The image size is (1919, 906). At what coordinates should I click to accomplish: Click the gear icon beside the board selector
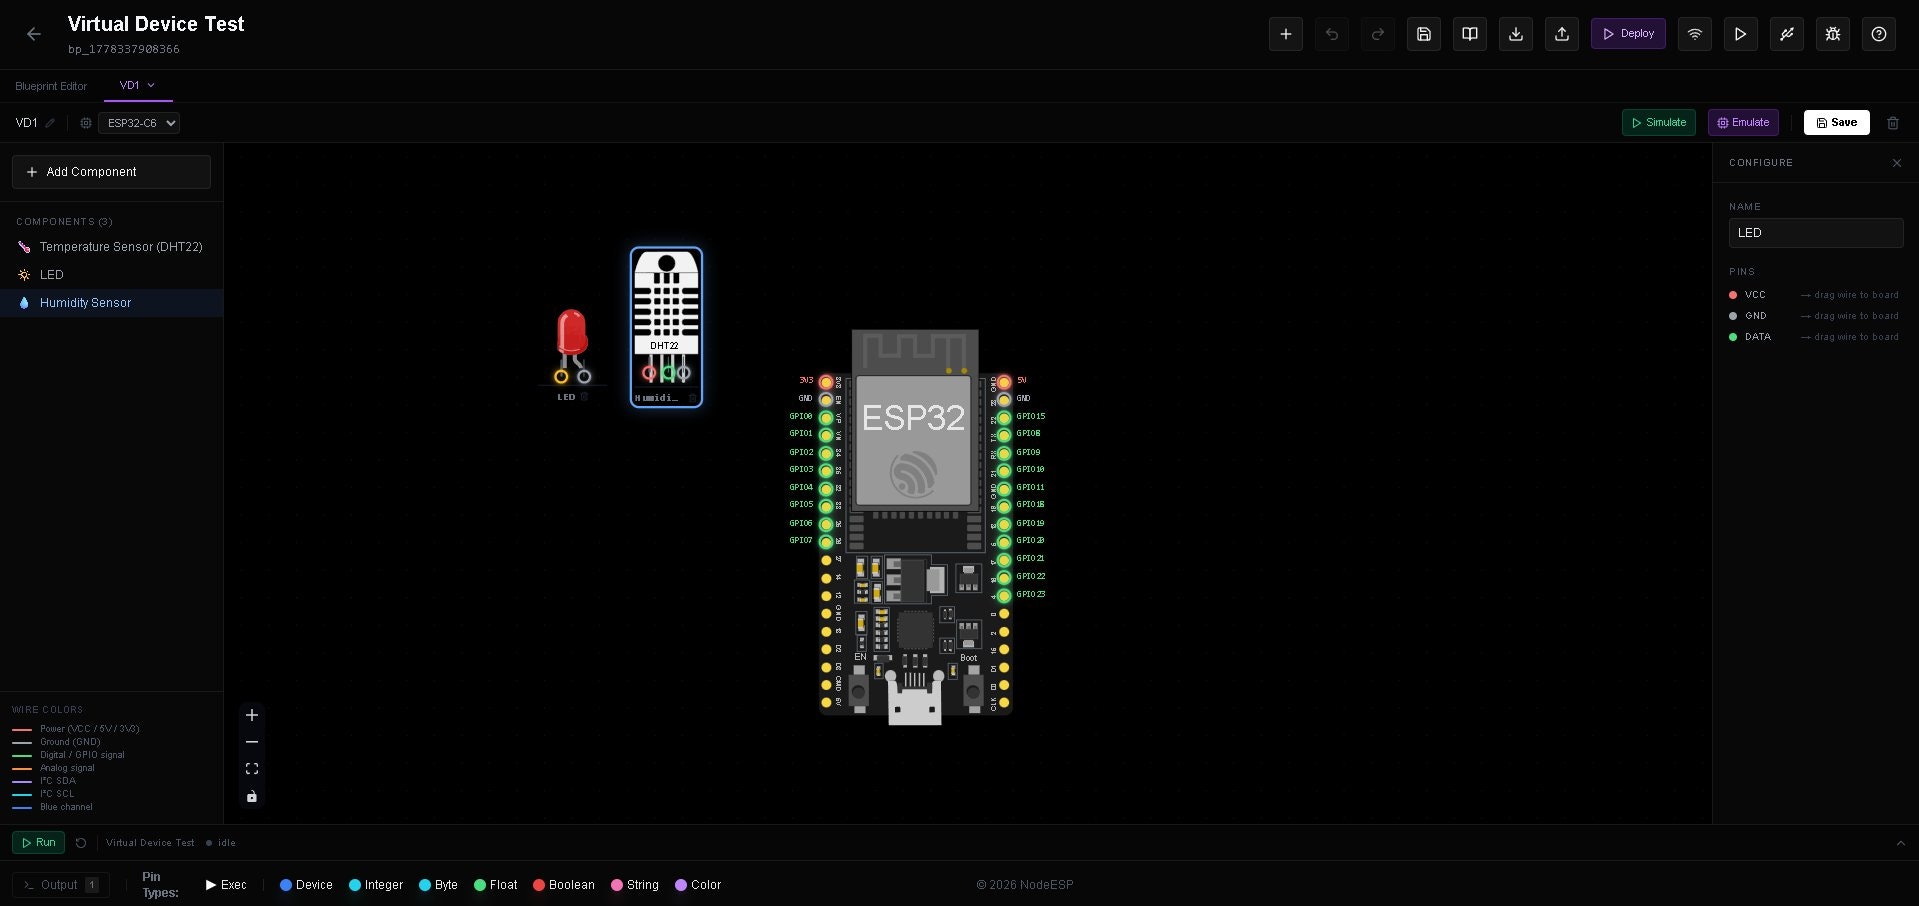pos(86,123)
